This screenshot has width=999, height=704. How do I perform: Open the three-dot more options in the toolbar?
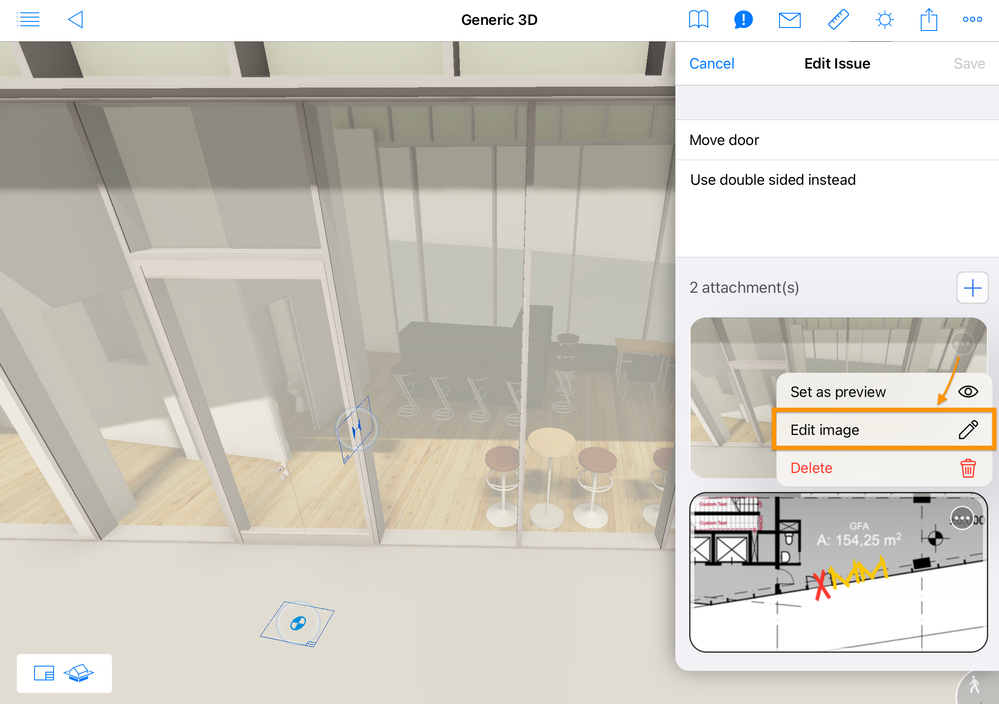[x=972, y=19]
